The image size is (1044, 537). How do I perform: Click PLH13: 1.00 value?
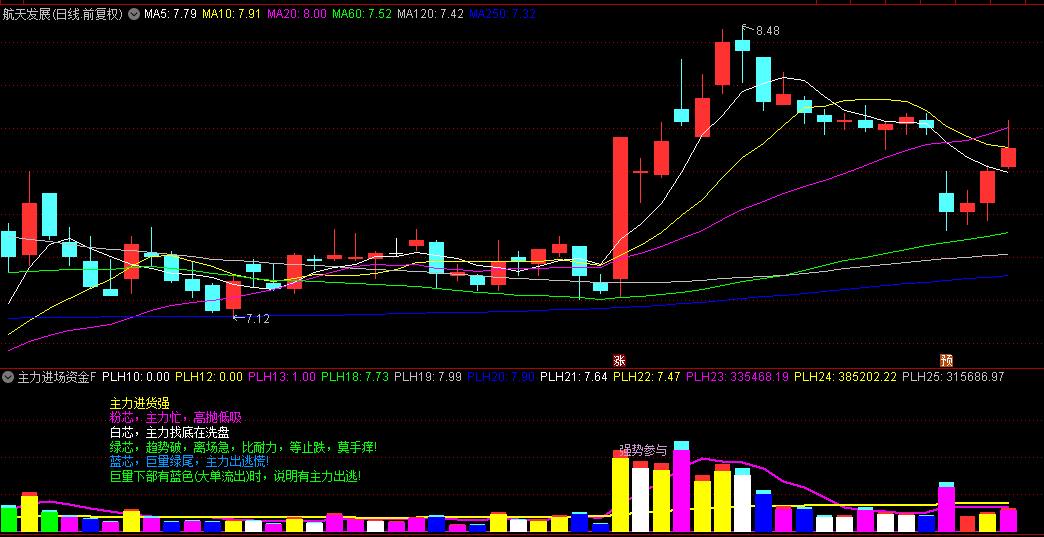(282, 377)
